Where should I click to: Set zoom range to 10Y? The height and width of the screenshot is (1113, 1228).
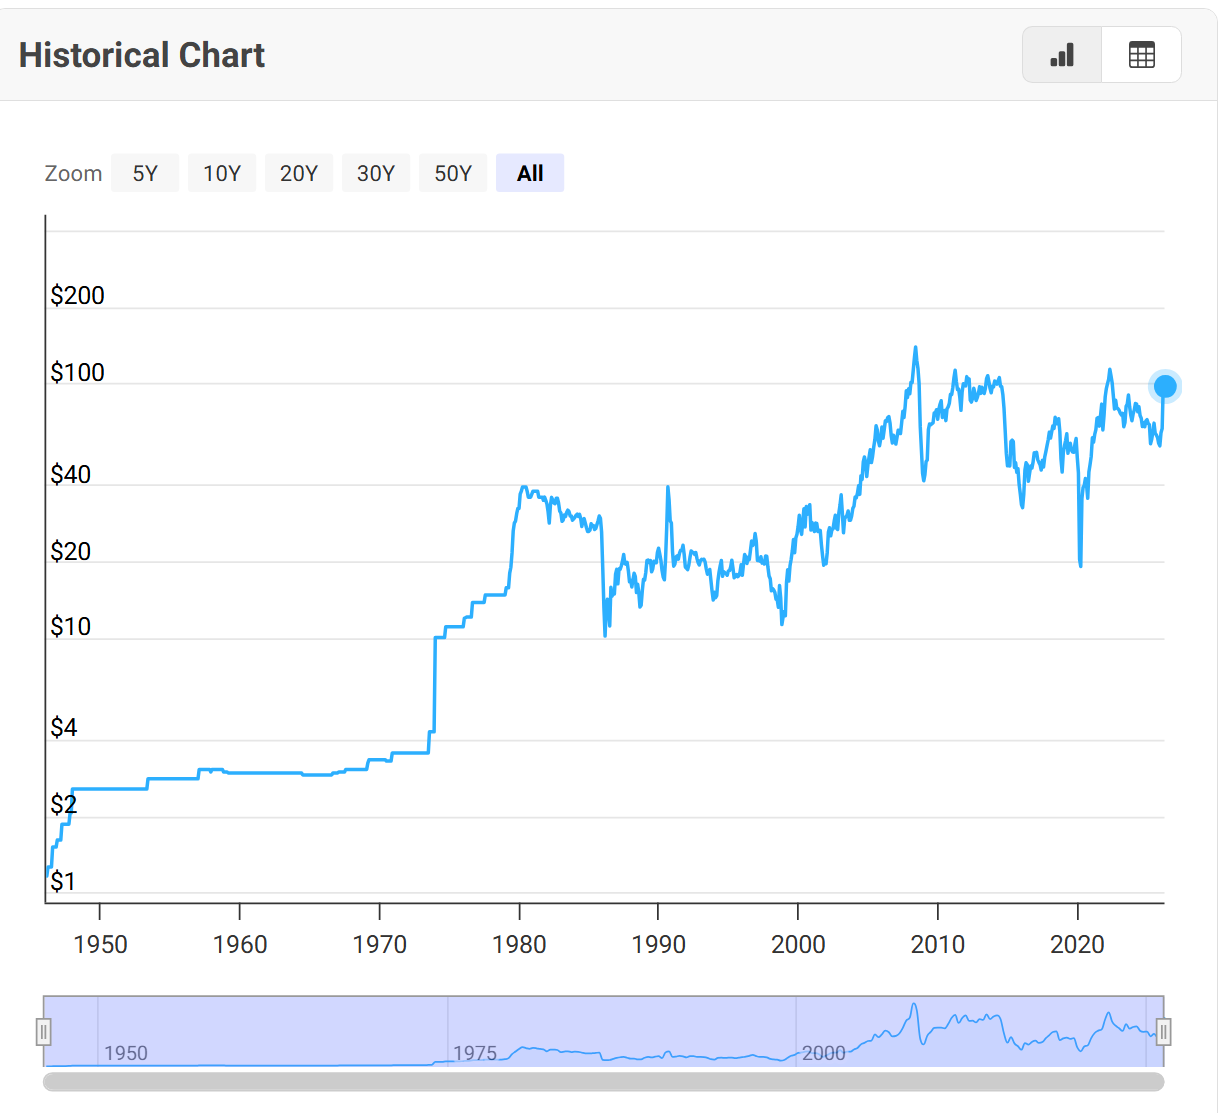tap(222, 173)
